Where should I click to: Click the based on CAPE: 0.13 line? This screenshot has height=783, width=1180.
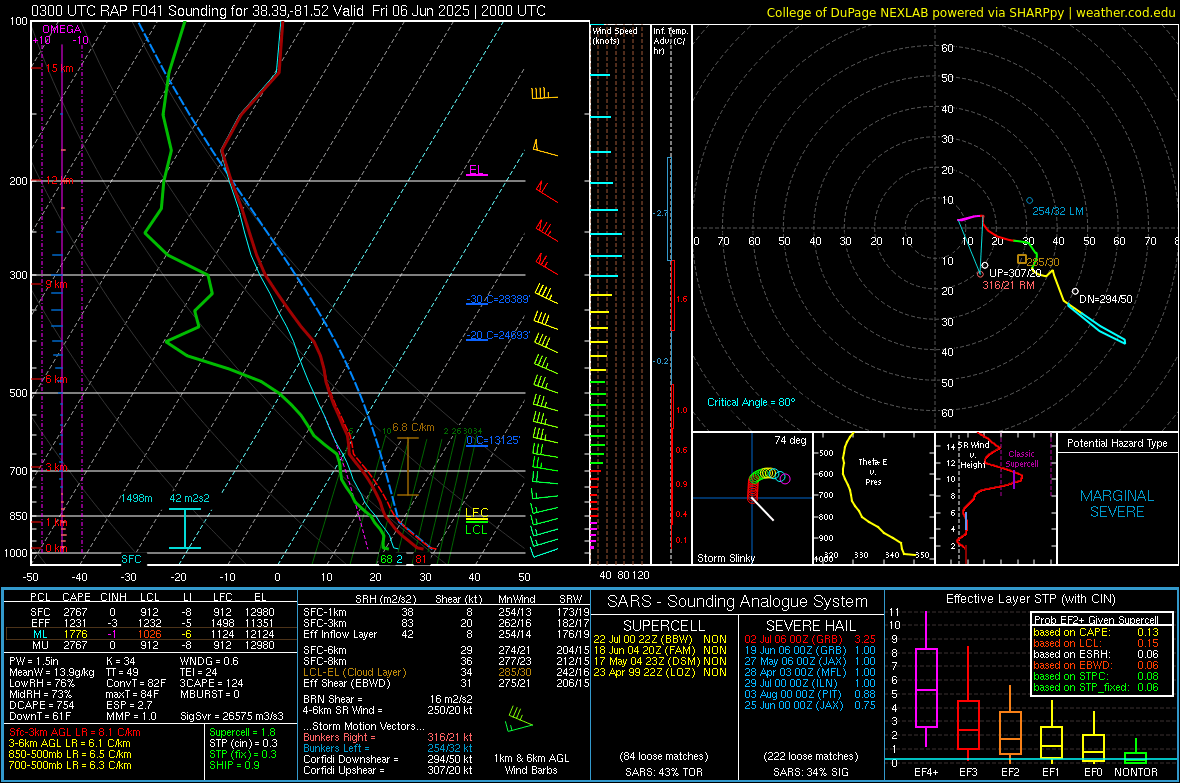click(x=1095, y=632)
